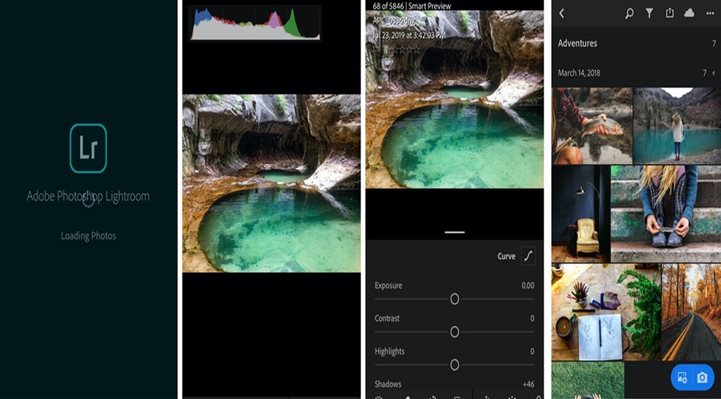Click the Exposure slider knob

click(454, 299)
